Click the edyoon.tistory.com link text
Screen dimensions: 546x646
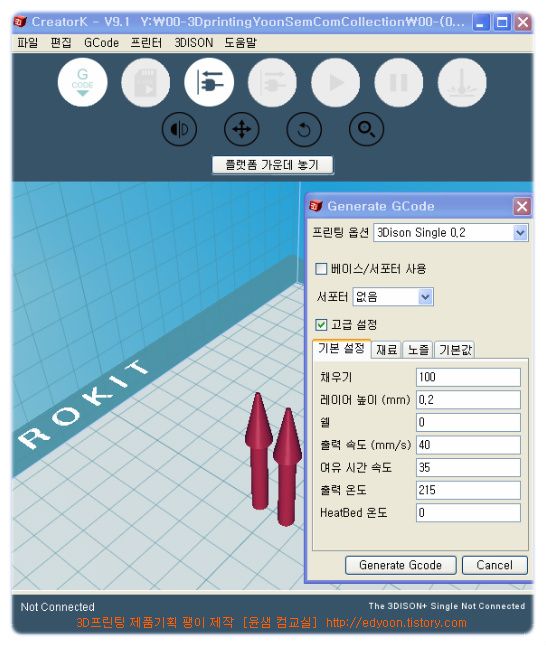pos(396,623)
